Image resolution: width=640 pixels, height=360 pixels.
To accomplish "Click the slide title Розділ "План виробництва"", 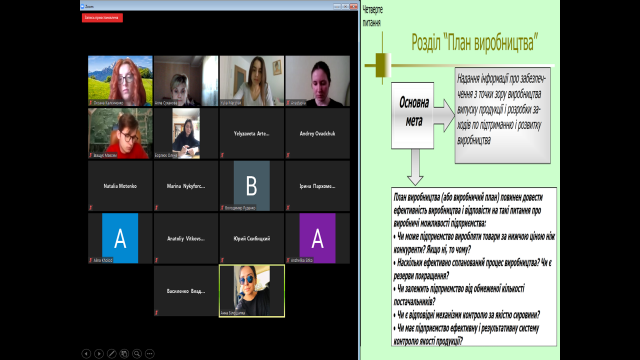I will coord(474,43).
